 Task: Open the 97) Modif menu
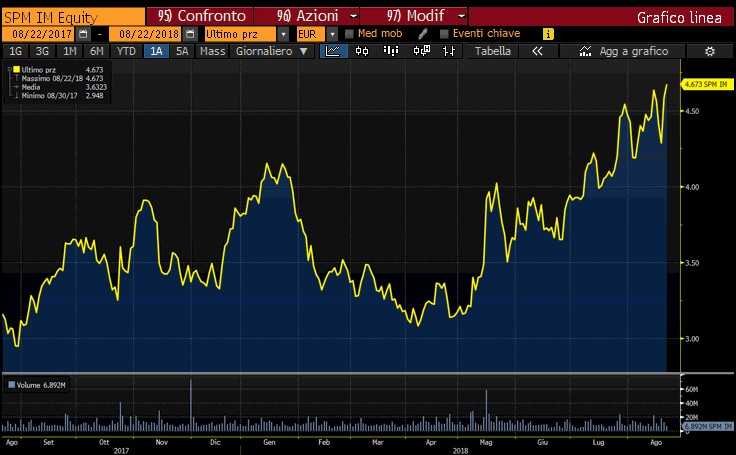coord(415,16)
